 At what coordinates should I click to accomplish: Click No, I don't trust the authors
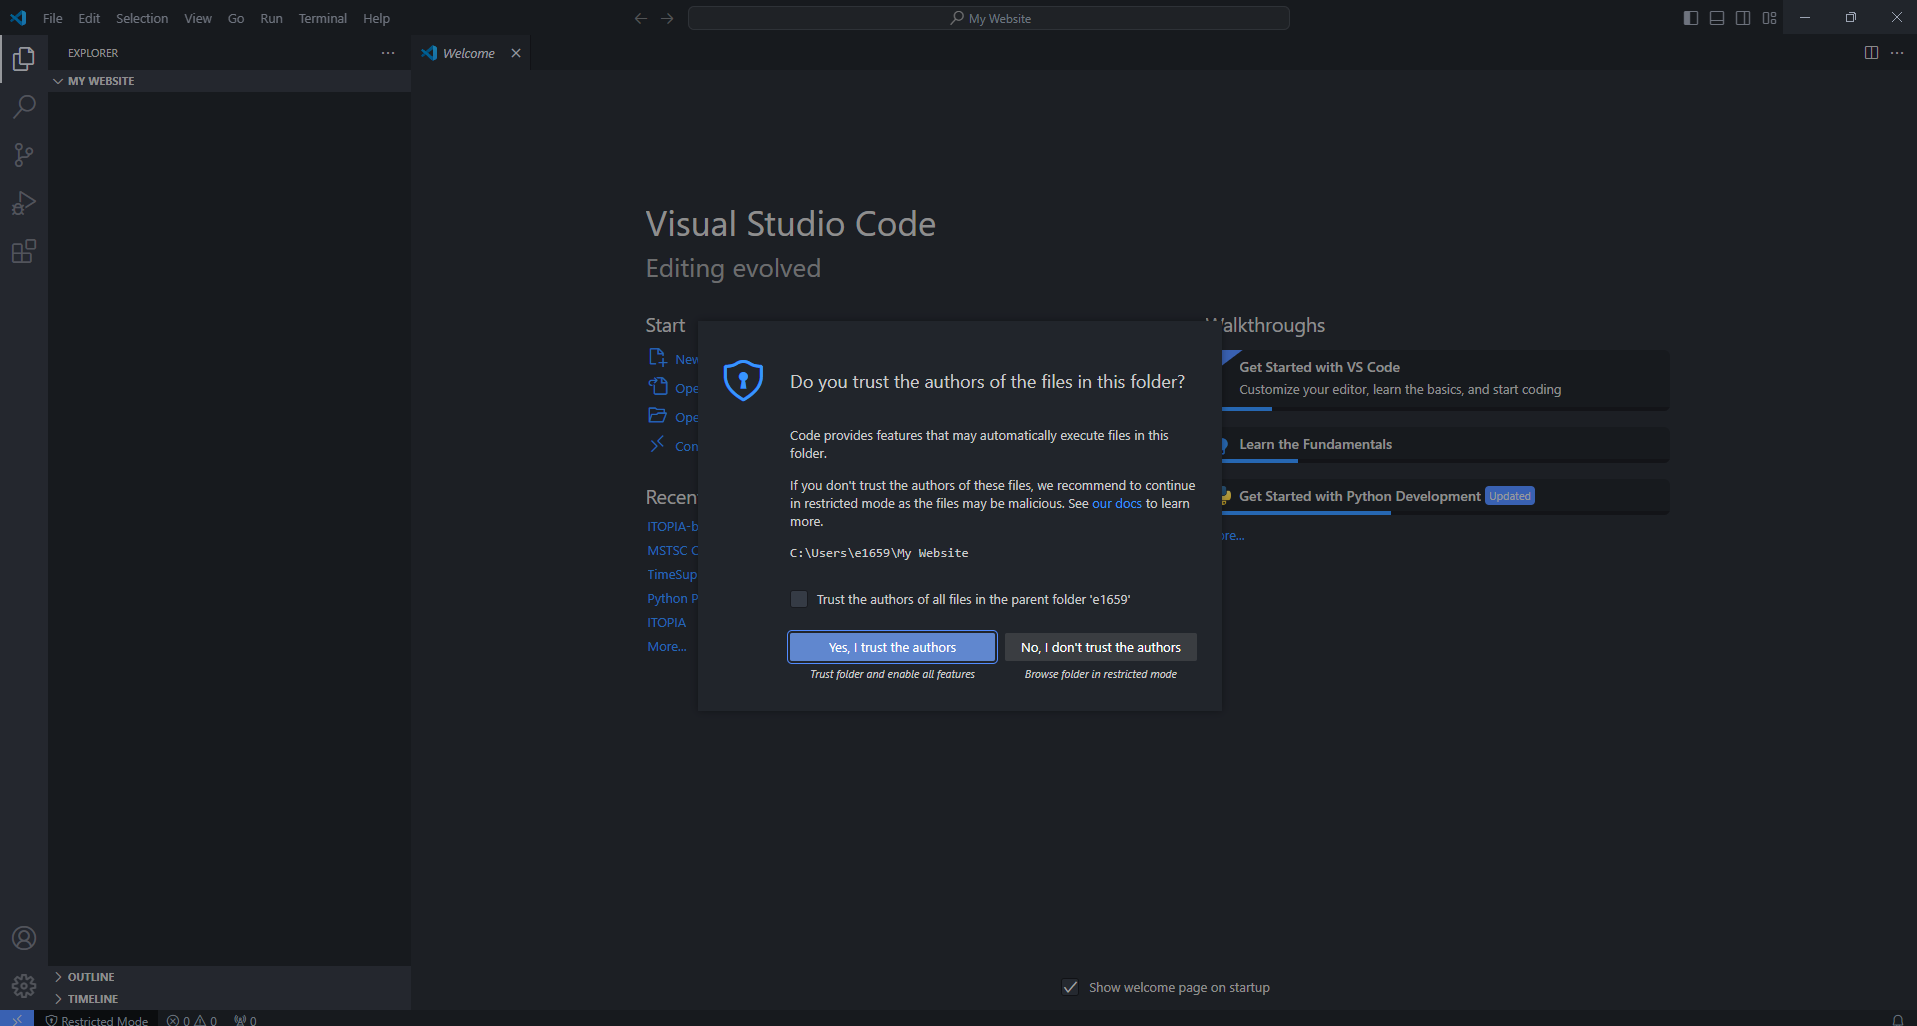[x=1101, y=647]
